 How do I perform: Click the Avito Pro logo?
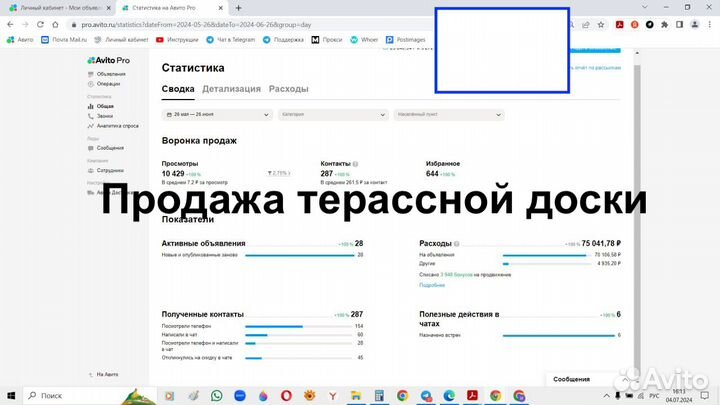pyautogui.click(x=108, y=60)
